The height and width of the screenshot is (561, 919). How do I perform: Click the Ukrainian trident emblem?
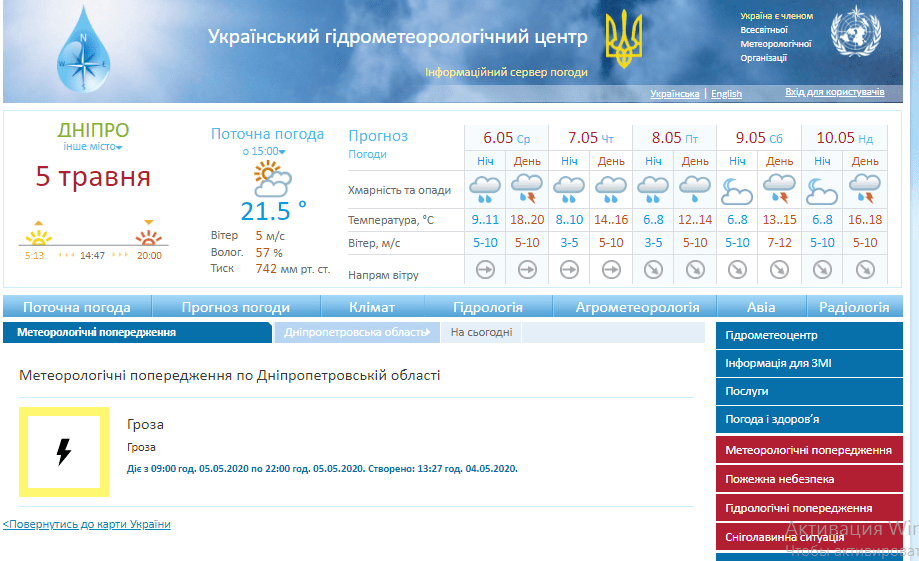(625, 40)
